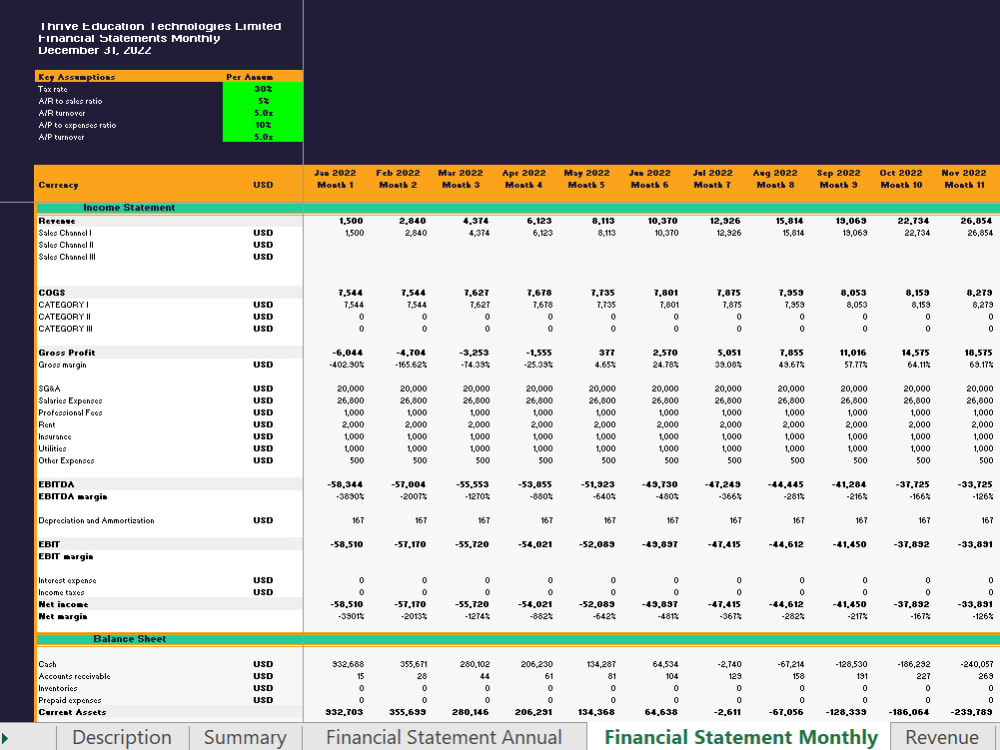Switch to the Summary sheet tab
The width and height of the screenshot is (1000, 750).
245,737
